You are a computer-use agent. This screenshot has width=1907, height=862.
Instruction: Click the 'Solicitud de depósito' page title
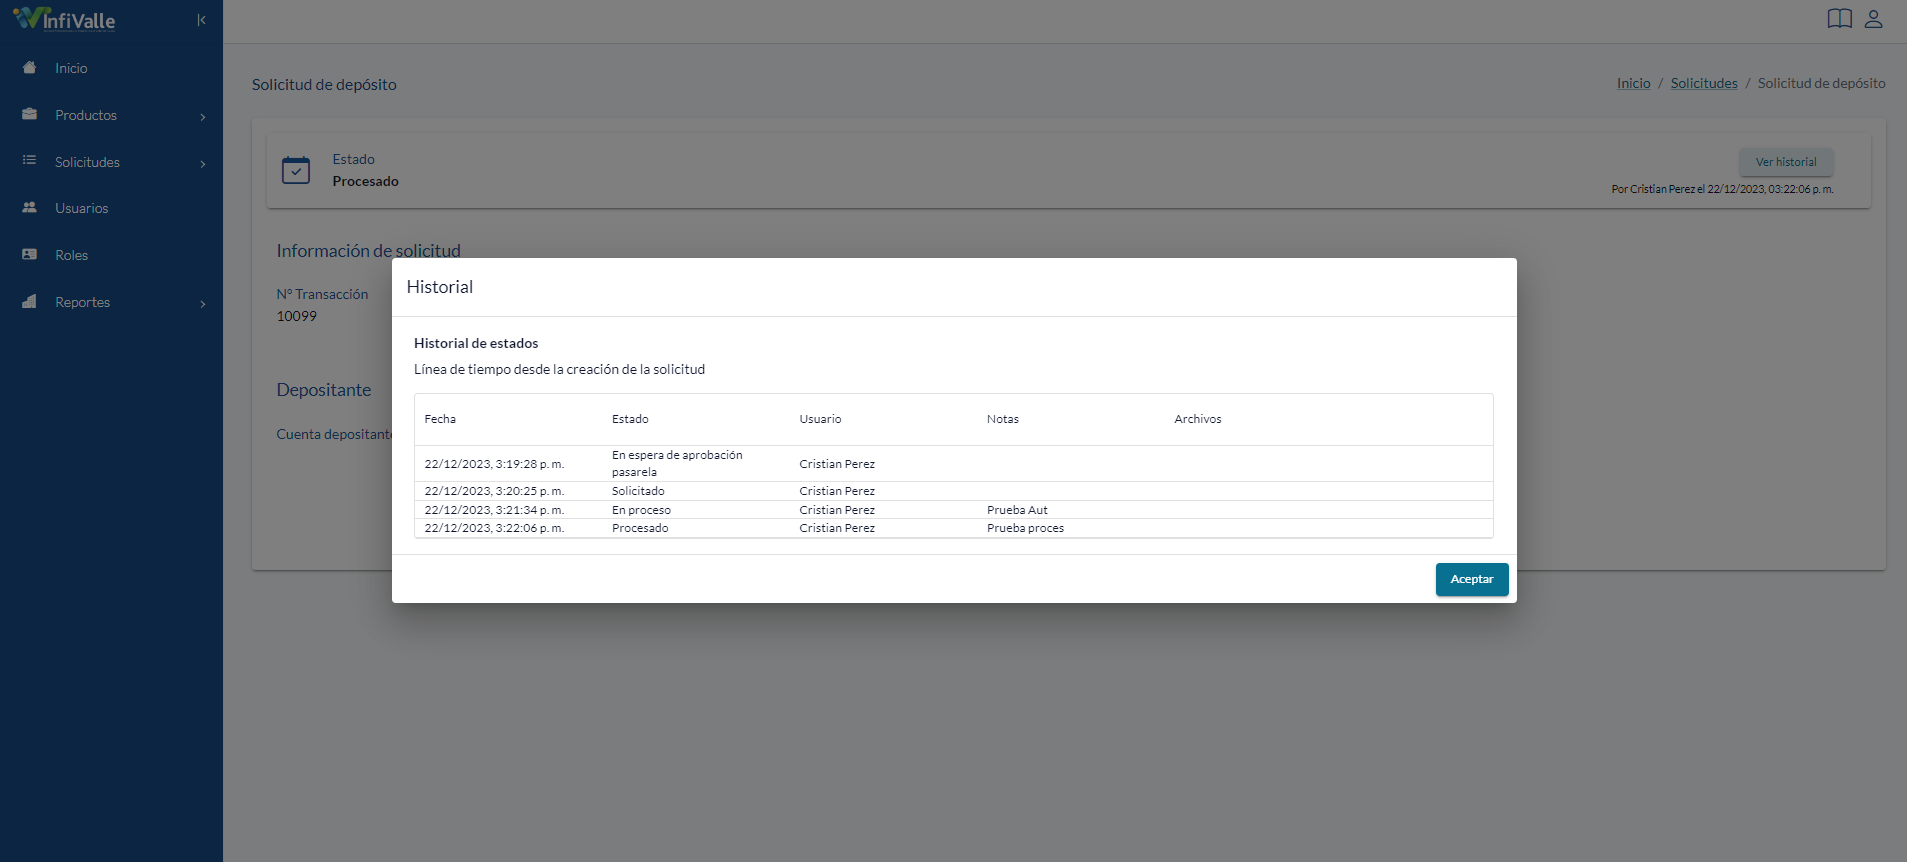(324, 84)
